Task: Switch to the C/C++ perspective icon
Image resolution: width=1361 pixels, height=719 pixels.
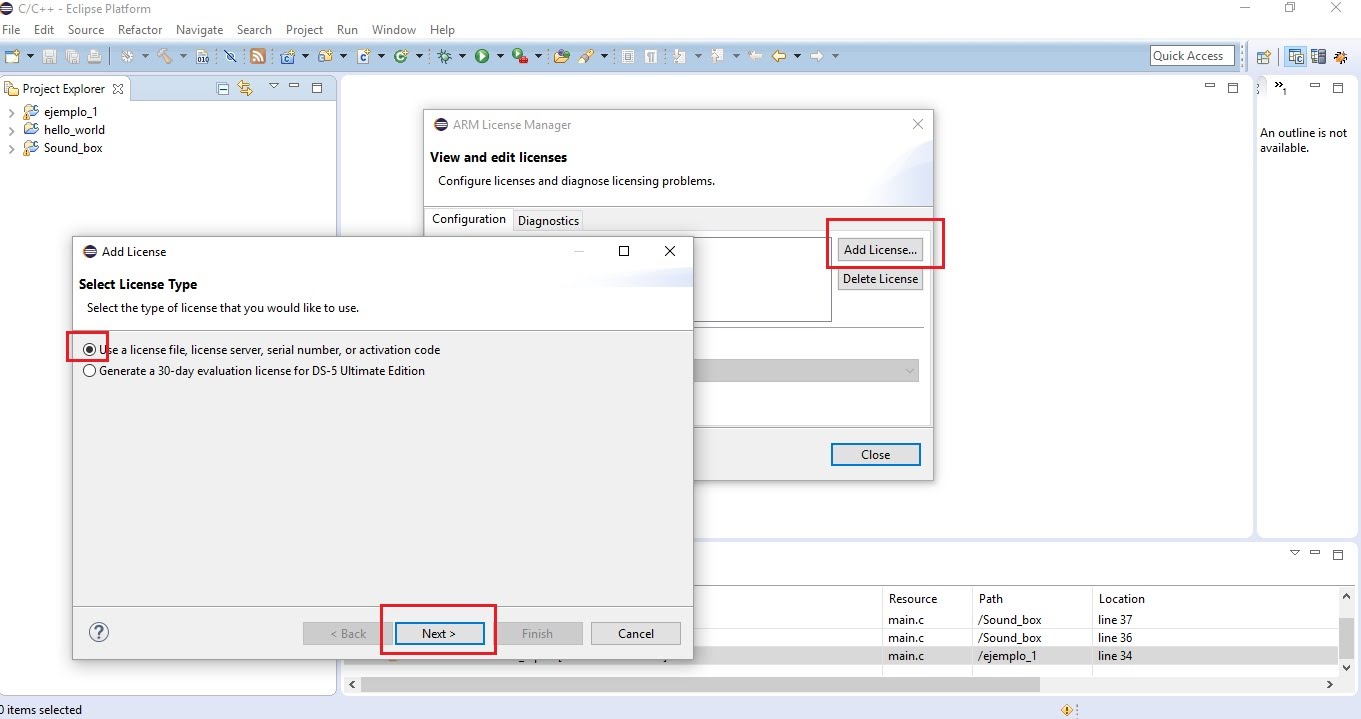Action: (x=1296, y=57)
